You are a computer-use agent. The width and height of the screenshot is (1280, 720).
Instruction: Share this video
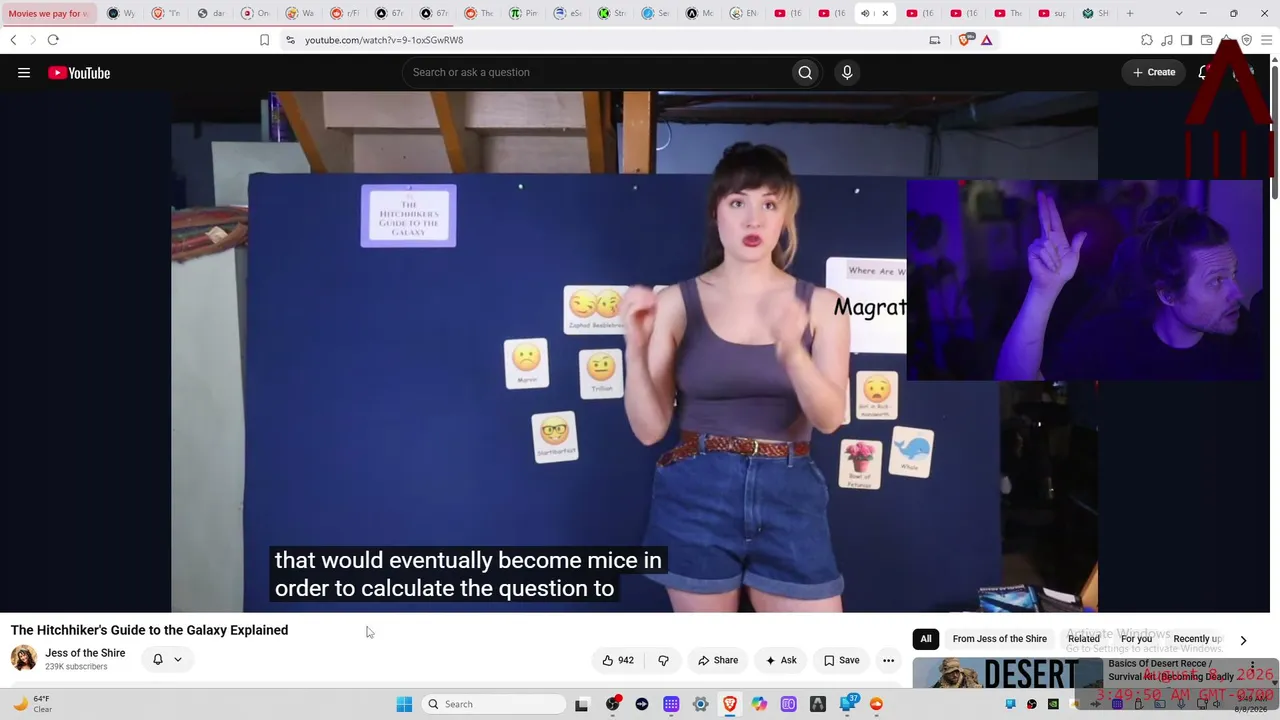tap(718, 660)
